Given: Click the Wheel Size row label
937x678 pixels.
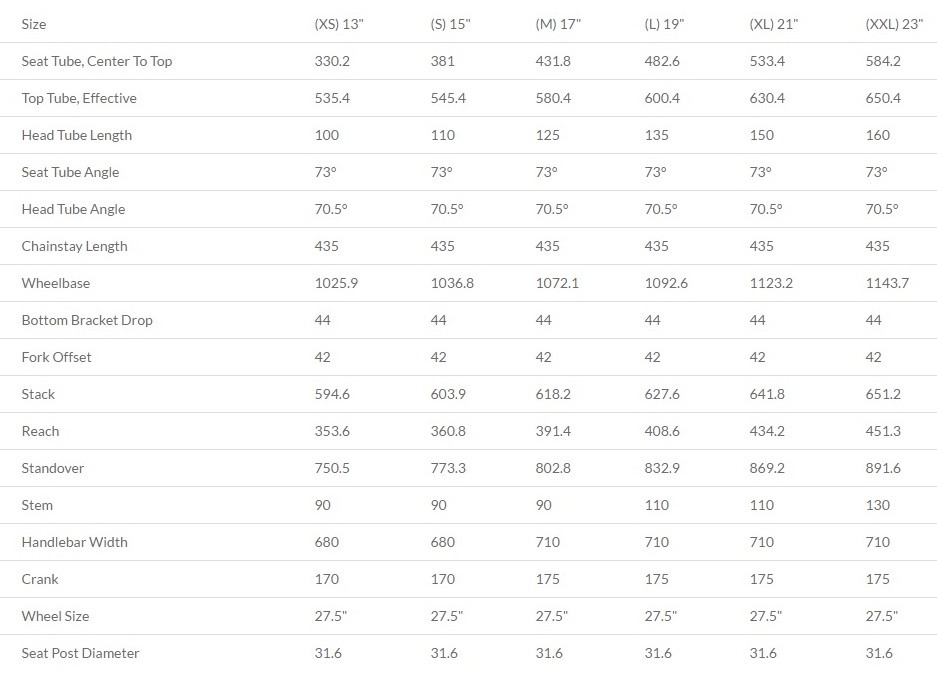Looking at the screenshot, I should 55,616.
